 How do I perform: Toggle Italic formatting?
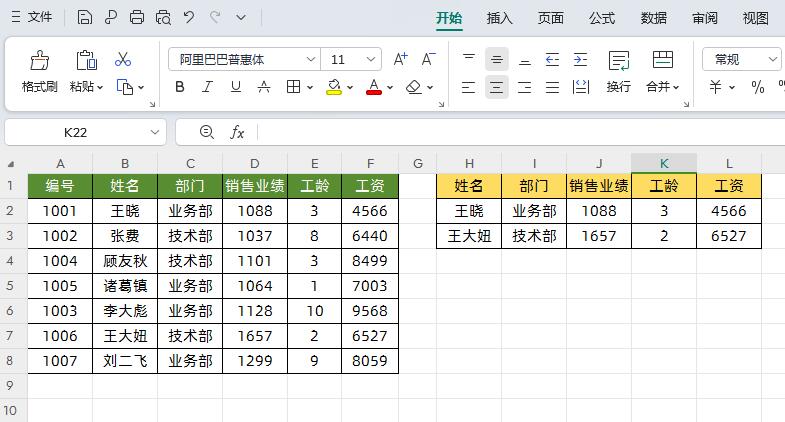click(208, 87)
